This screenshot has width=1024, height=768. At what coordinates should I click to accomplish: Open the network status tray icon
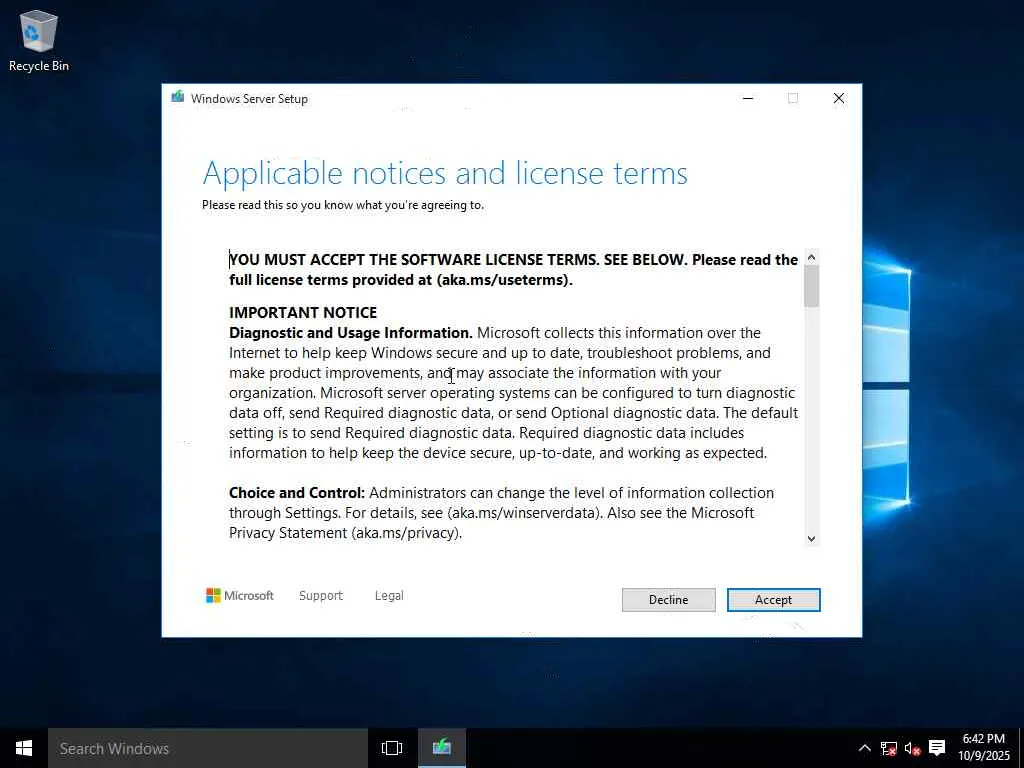888,748
